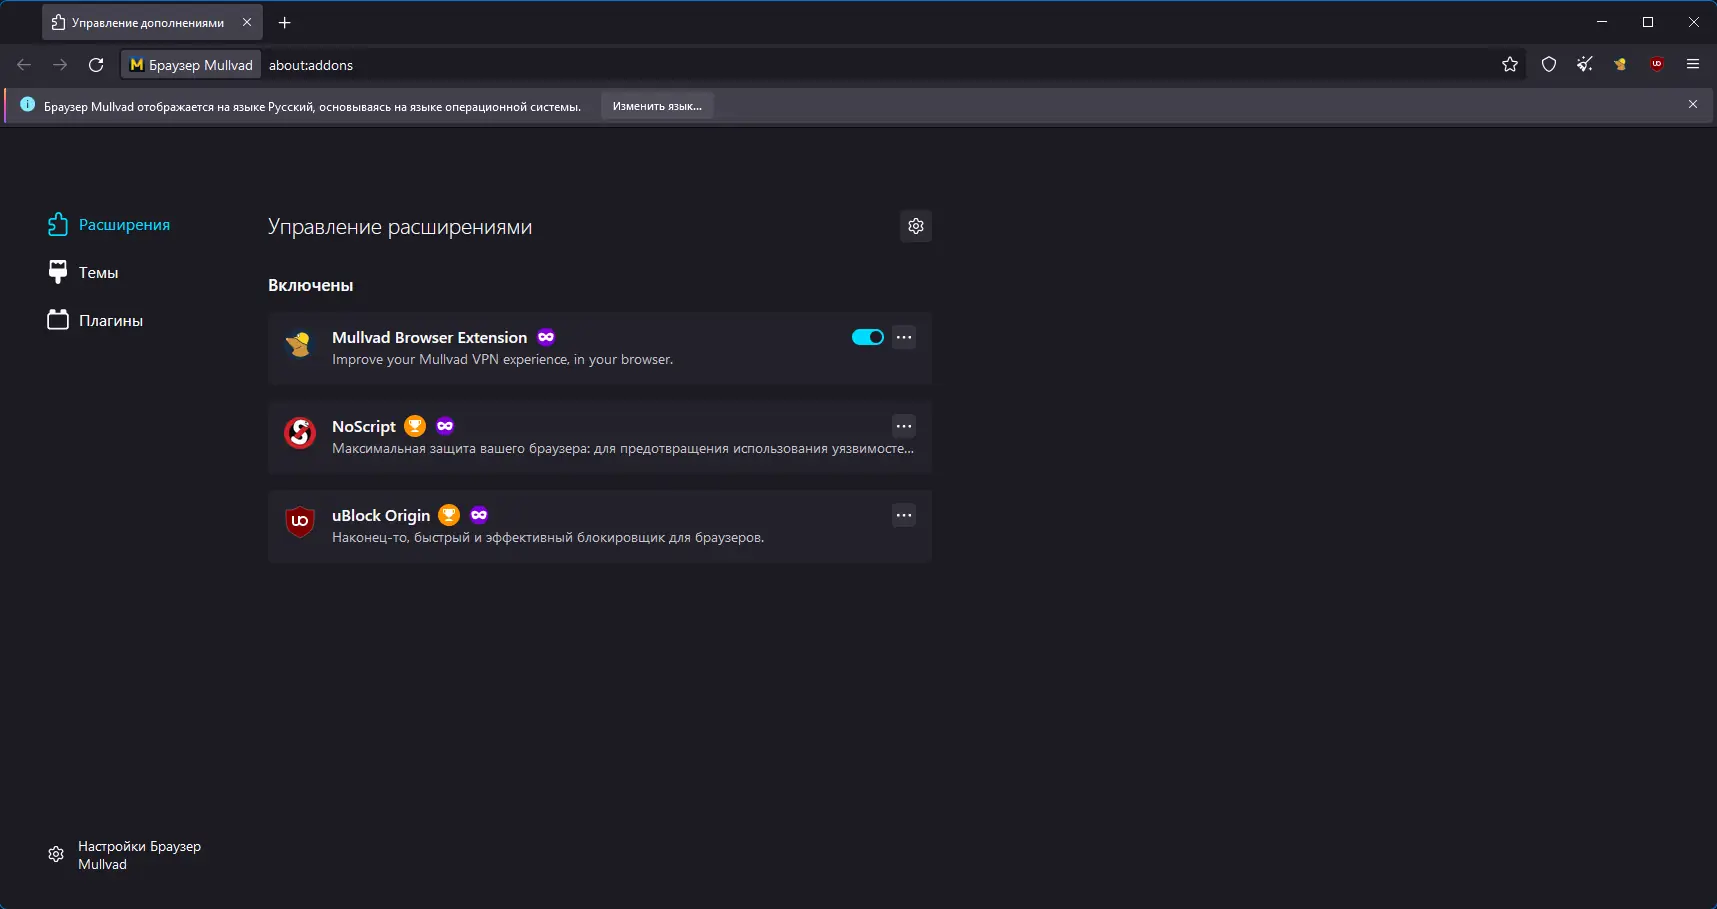The image size is (1717, 909).
Task: Close the Управление дополнениями tab
Action: tap(247, 22)
